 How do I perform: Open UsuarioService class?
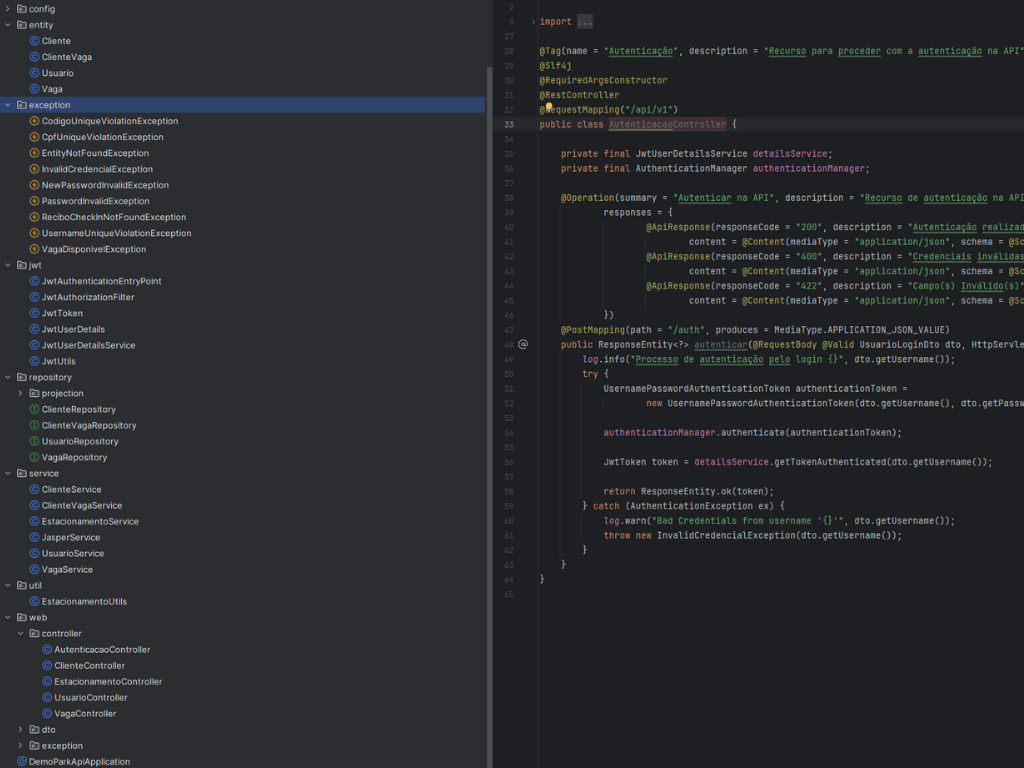click(x=72, y=553)
